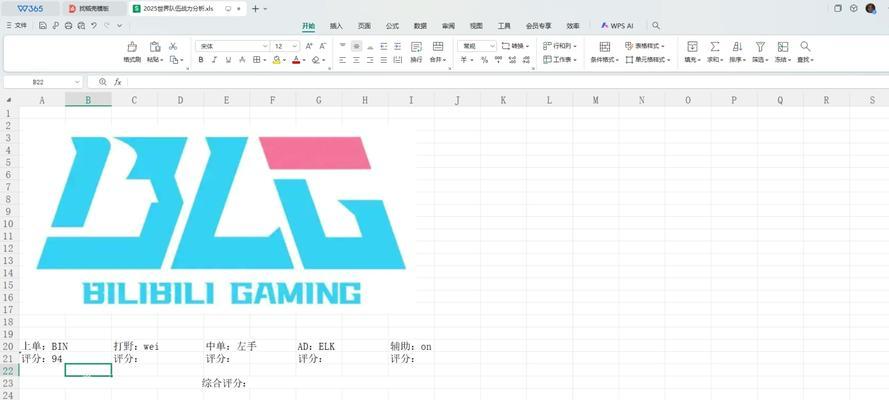This screenshot has width=889, height=400.
Task: Click the Freeze panes (冻结) icon
Action: 783,46
